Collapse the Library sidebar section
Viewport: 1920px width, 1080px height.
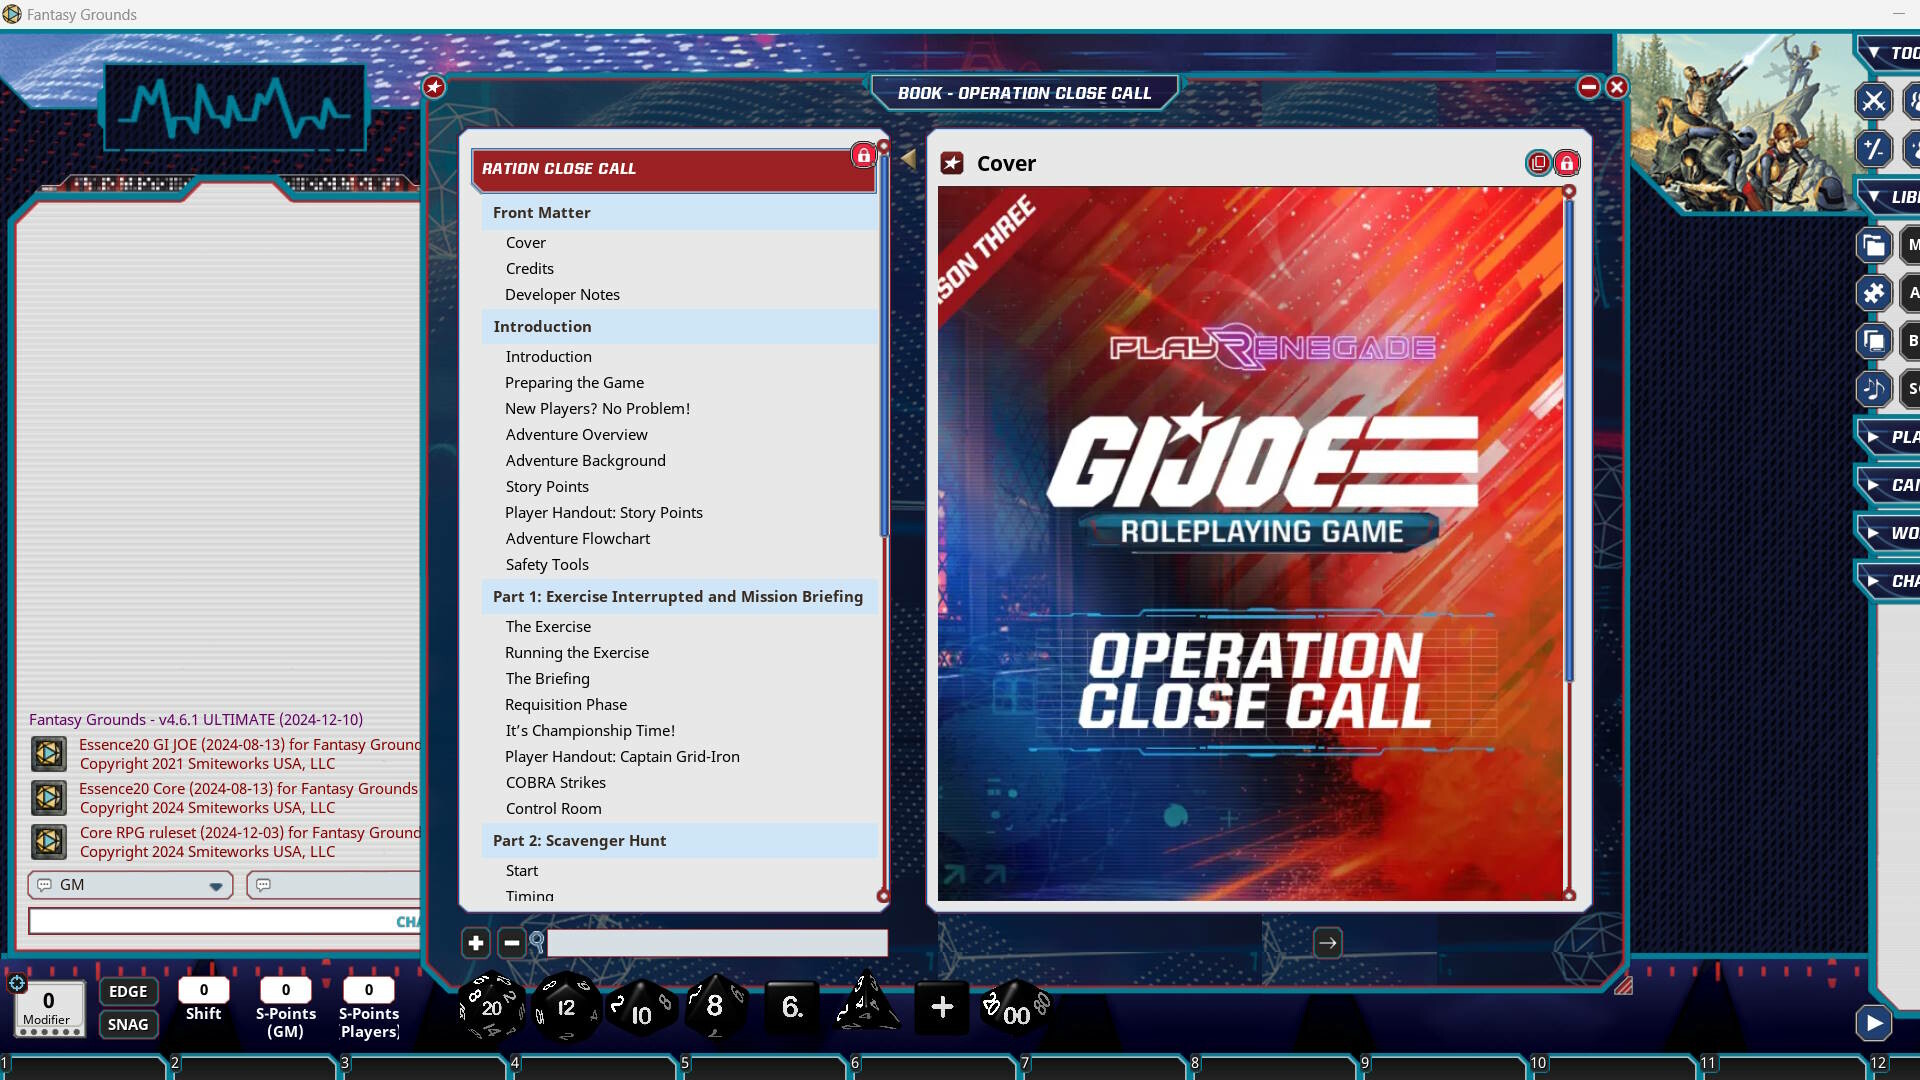tap(1874, 196)
